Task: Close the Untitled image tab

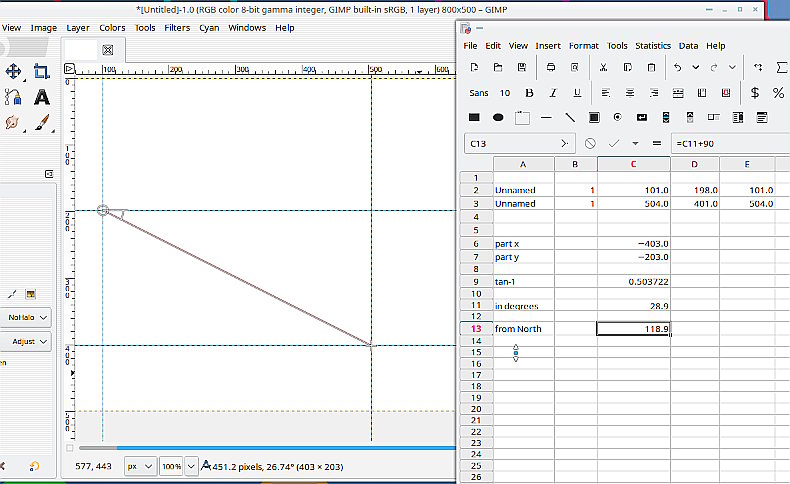Action: [108, 49]
